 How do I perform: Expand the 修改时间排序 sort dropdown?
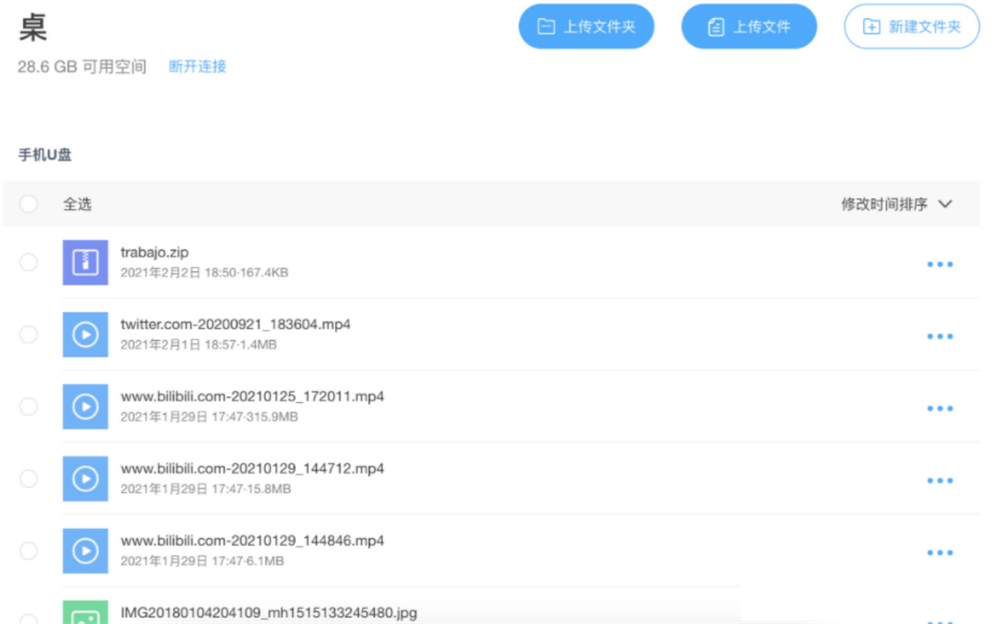[896, 204]
